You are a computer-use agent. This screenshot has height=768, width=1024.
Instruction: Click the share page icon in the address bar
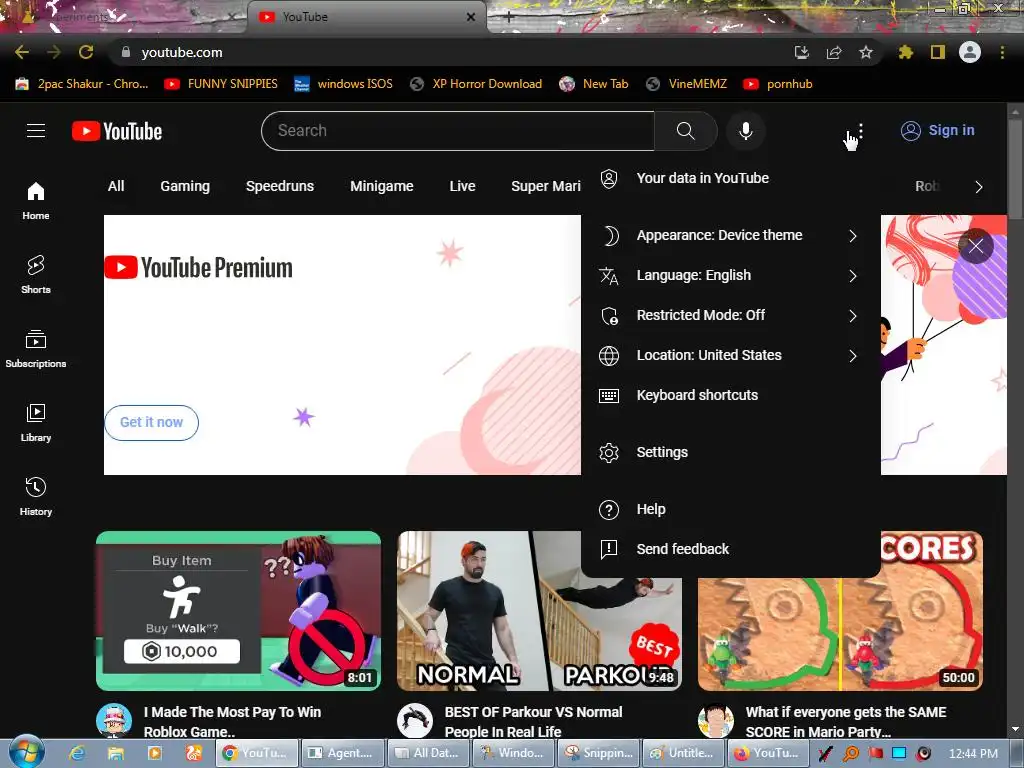(x=833, y=52)
